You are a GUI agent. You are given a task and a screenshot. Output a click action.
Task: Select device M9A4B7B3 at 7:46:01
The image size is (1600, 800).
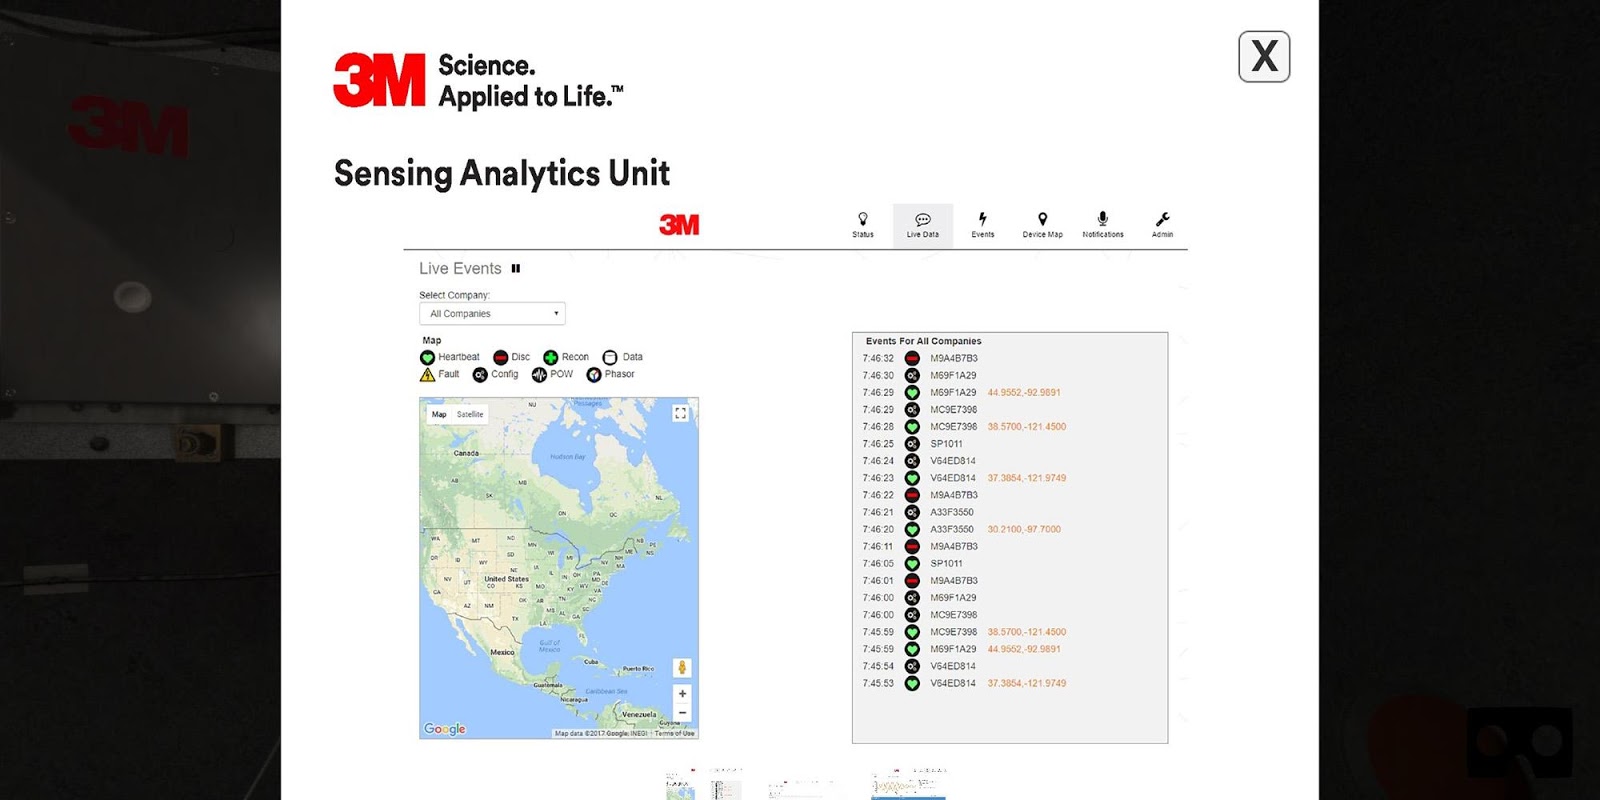coord(954,581)
